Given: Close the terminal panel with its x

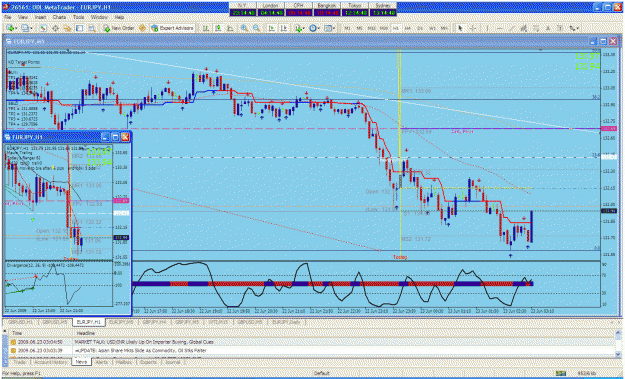Looking at the screenshot, I should point(5,332).
